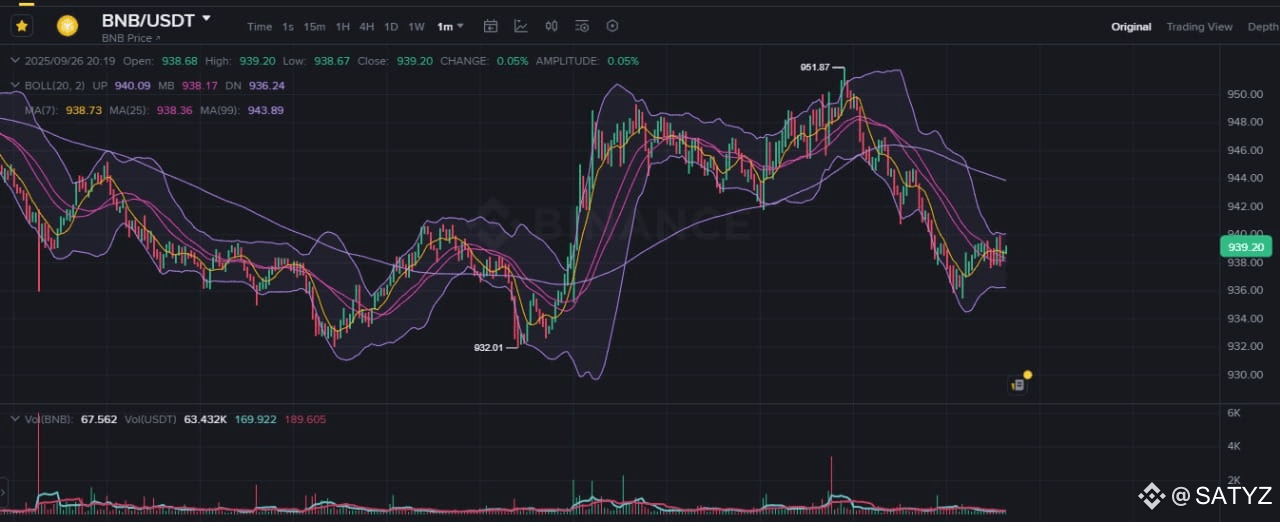Click the BOLL UP value 940.09
Image resolution: width=1280 pixels, height=522 pixels.
[132, 86]
